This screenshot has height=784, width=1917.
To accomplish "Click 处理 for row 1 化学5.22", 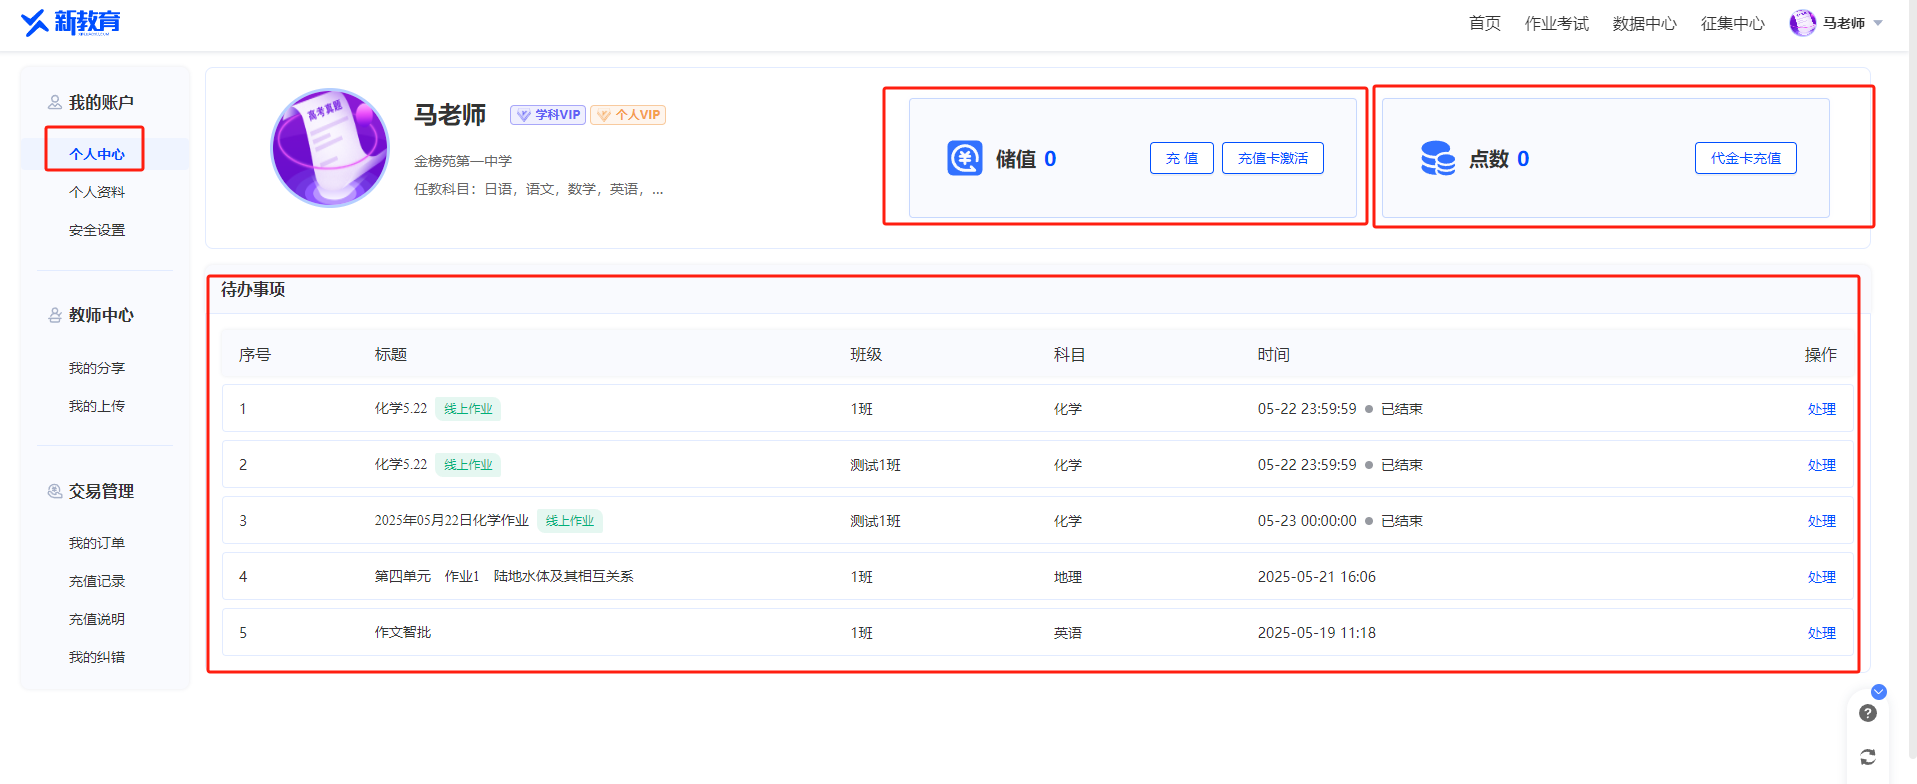I will pos(1822,409).
